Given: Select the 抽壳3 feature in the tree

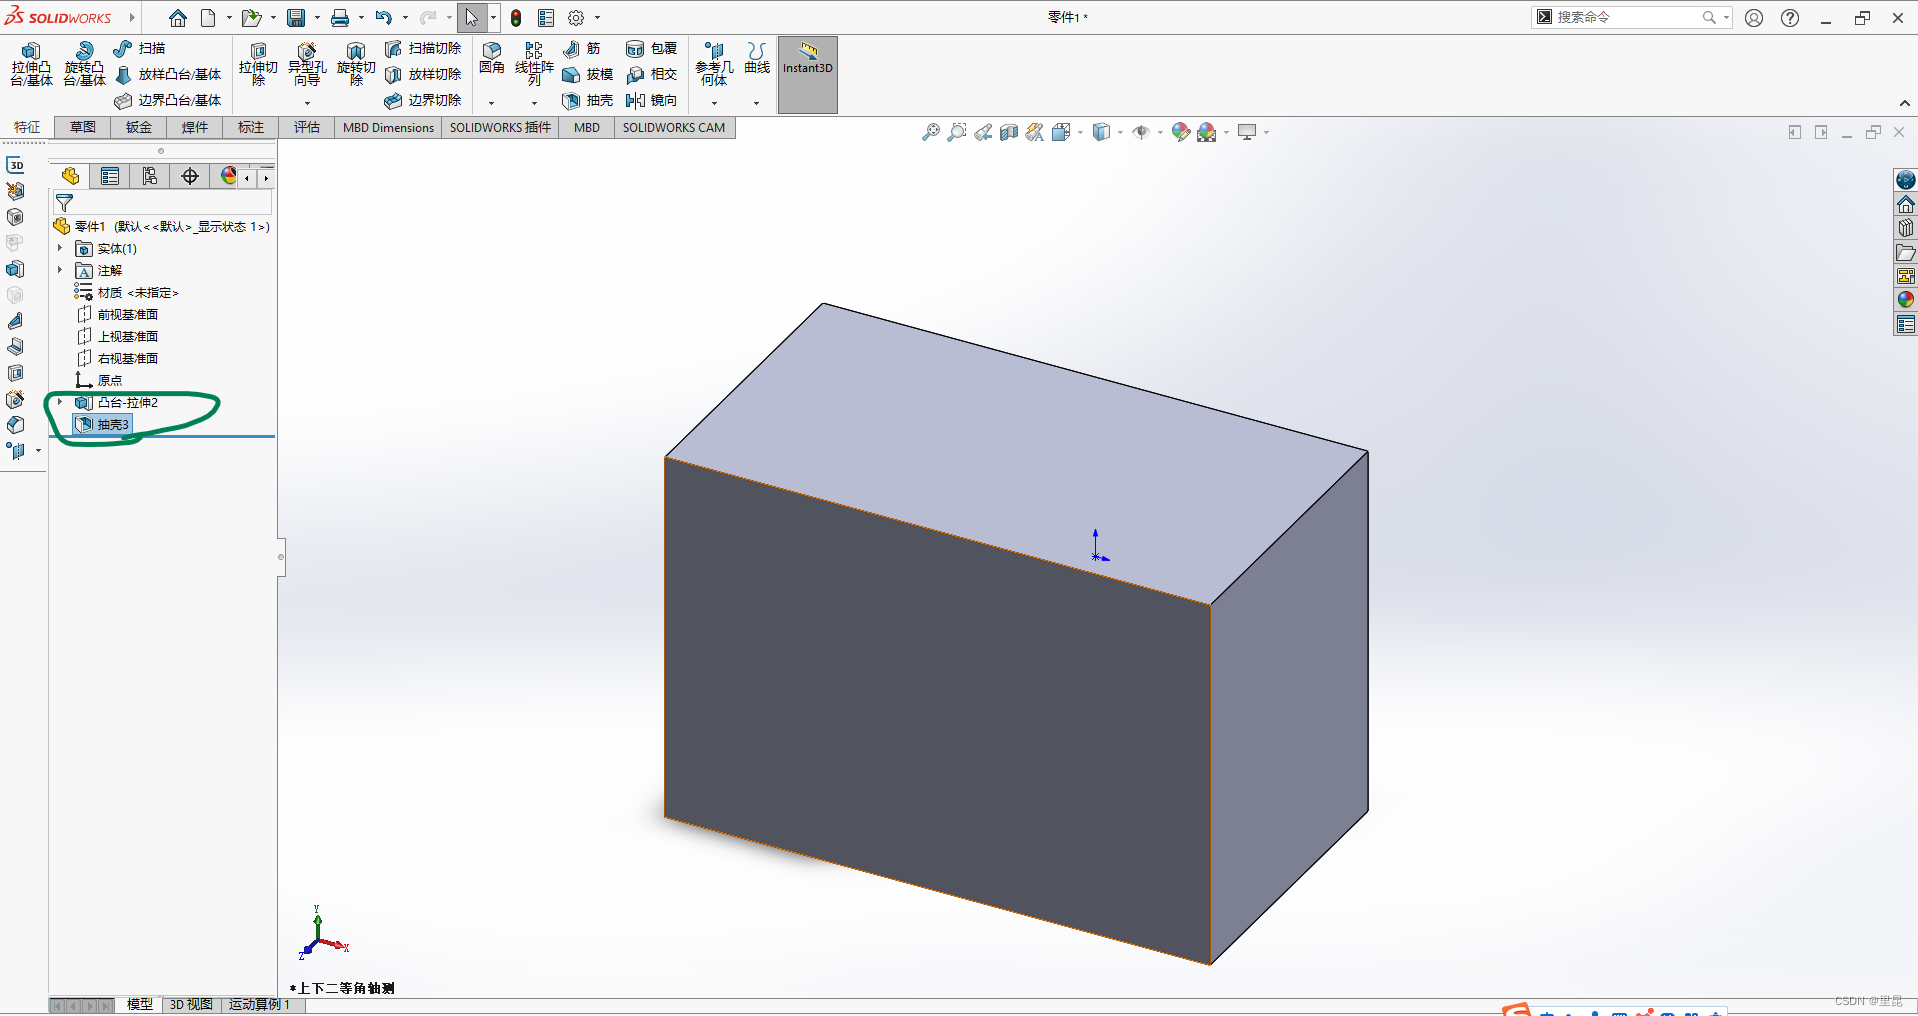Looking at the screenshot, I should tap(103, 424).
